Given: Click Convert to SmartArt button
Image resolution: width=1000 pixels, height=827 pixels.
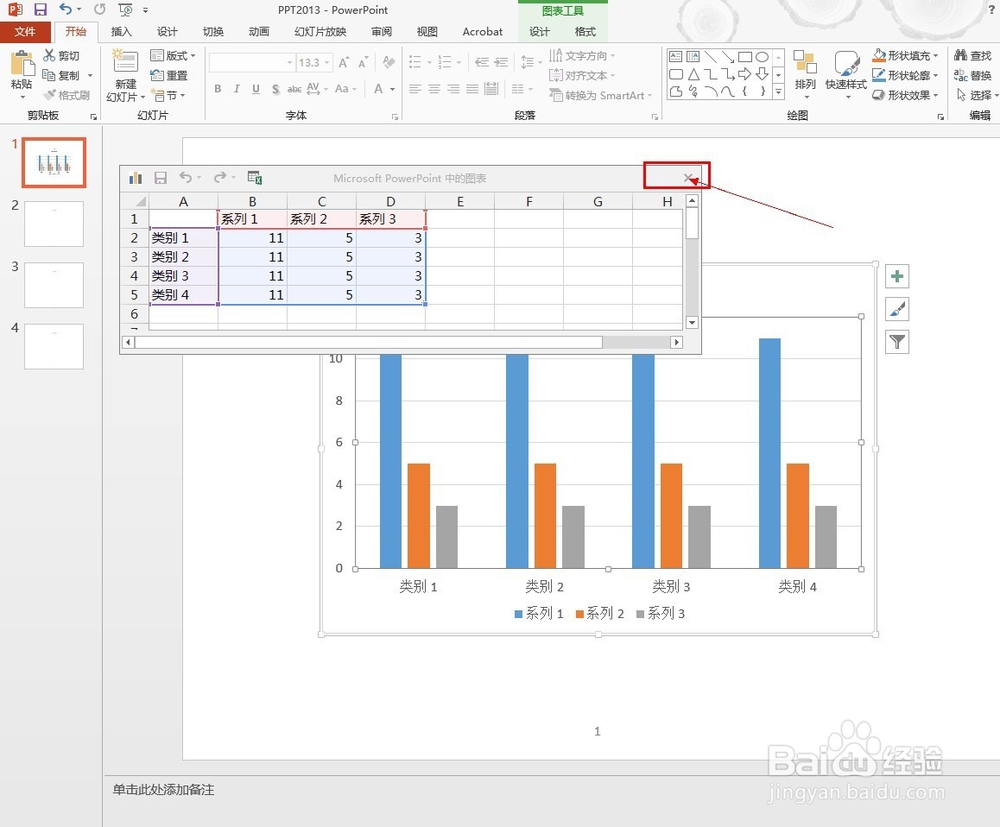Looking at the screenshot, I should [600, 95].
